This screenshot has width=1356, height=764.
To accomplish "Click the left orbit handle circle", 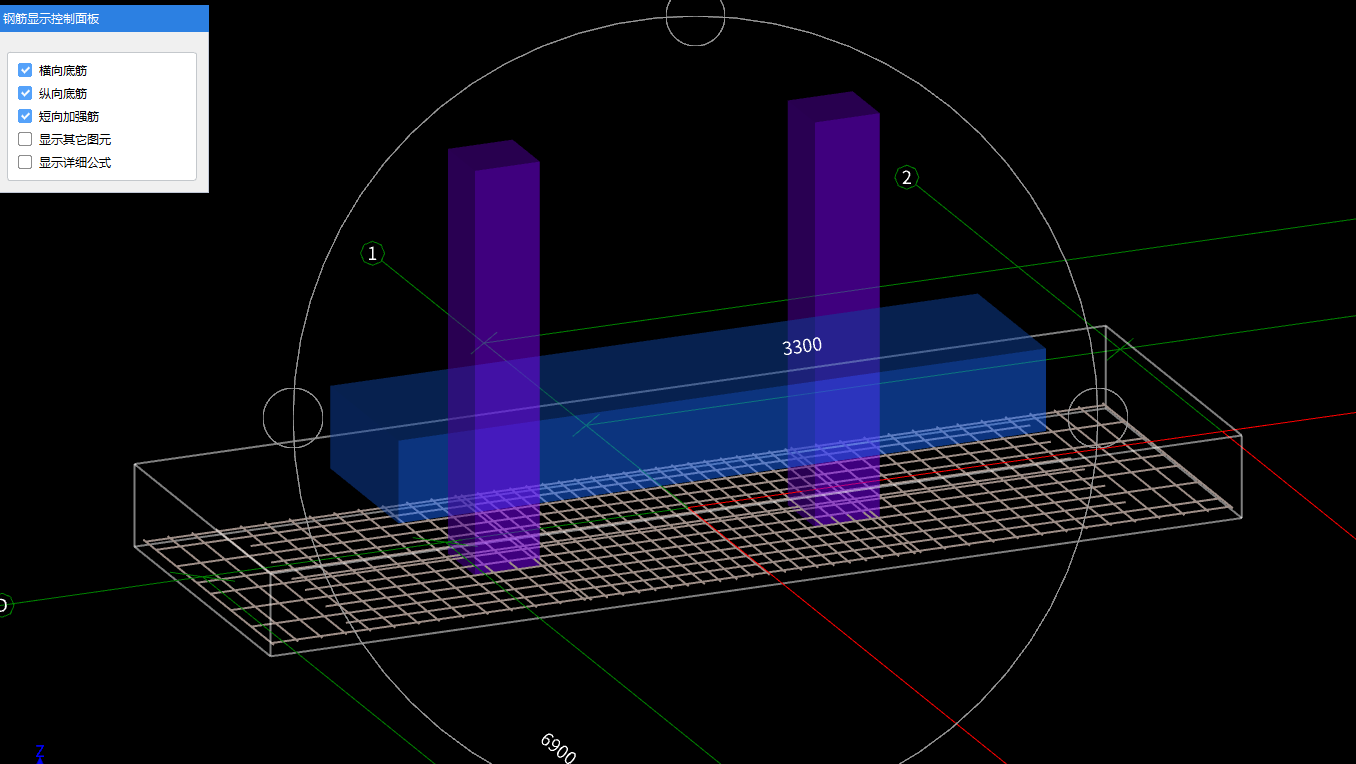I will (x=293, y=417).
